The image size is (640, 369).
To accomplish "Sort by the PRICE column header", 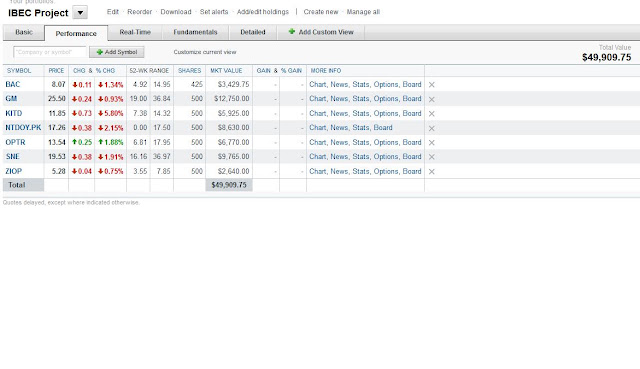I will (56, 71).
